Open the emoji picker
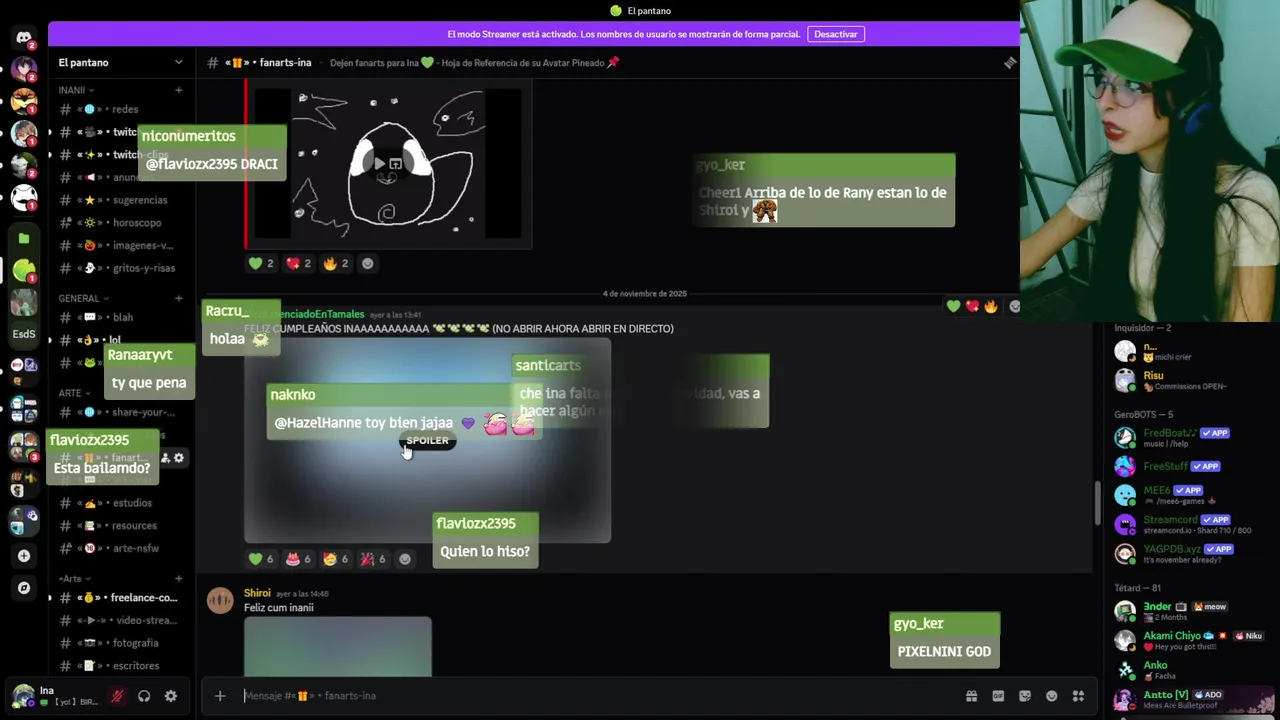Image resolution: width=1280 pixels, height=720 pixels. click(x=1052, y=696)
